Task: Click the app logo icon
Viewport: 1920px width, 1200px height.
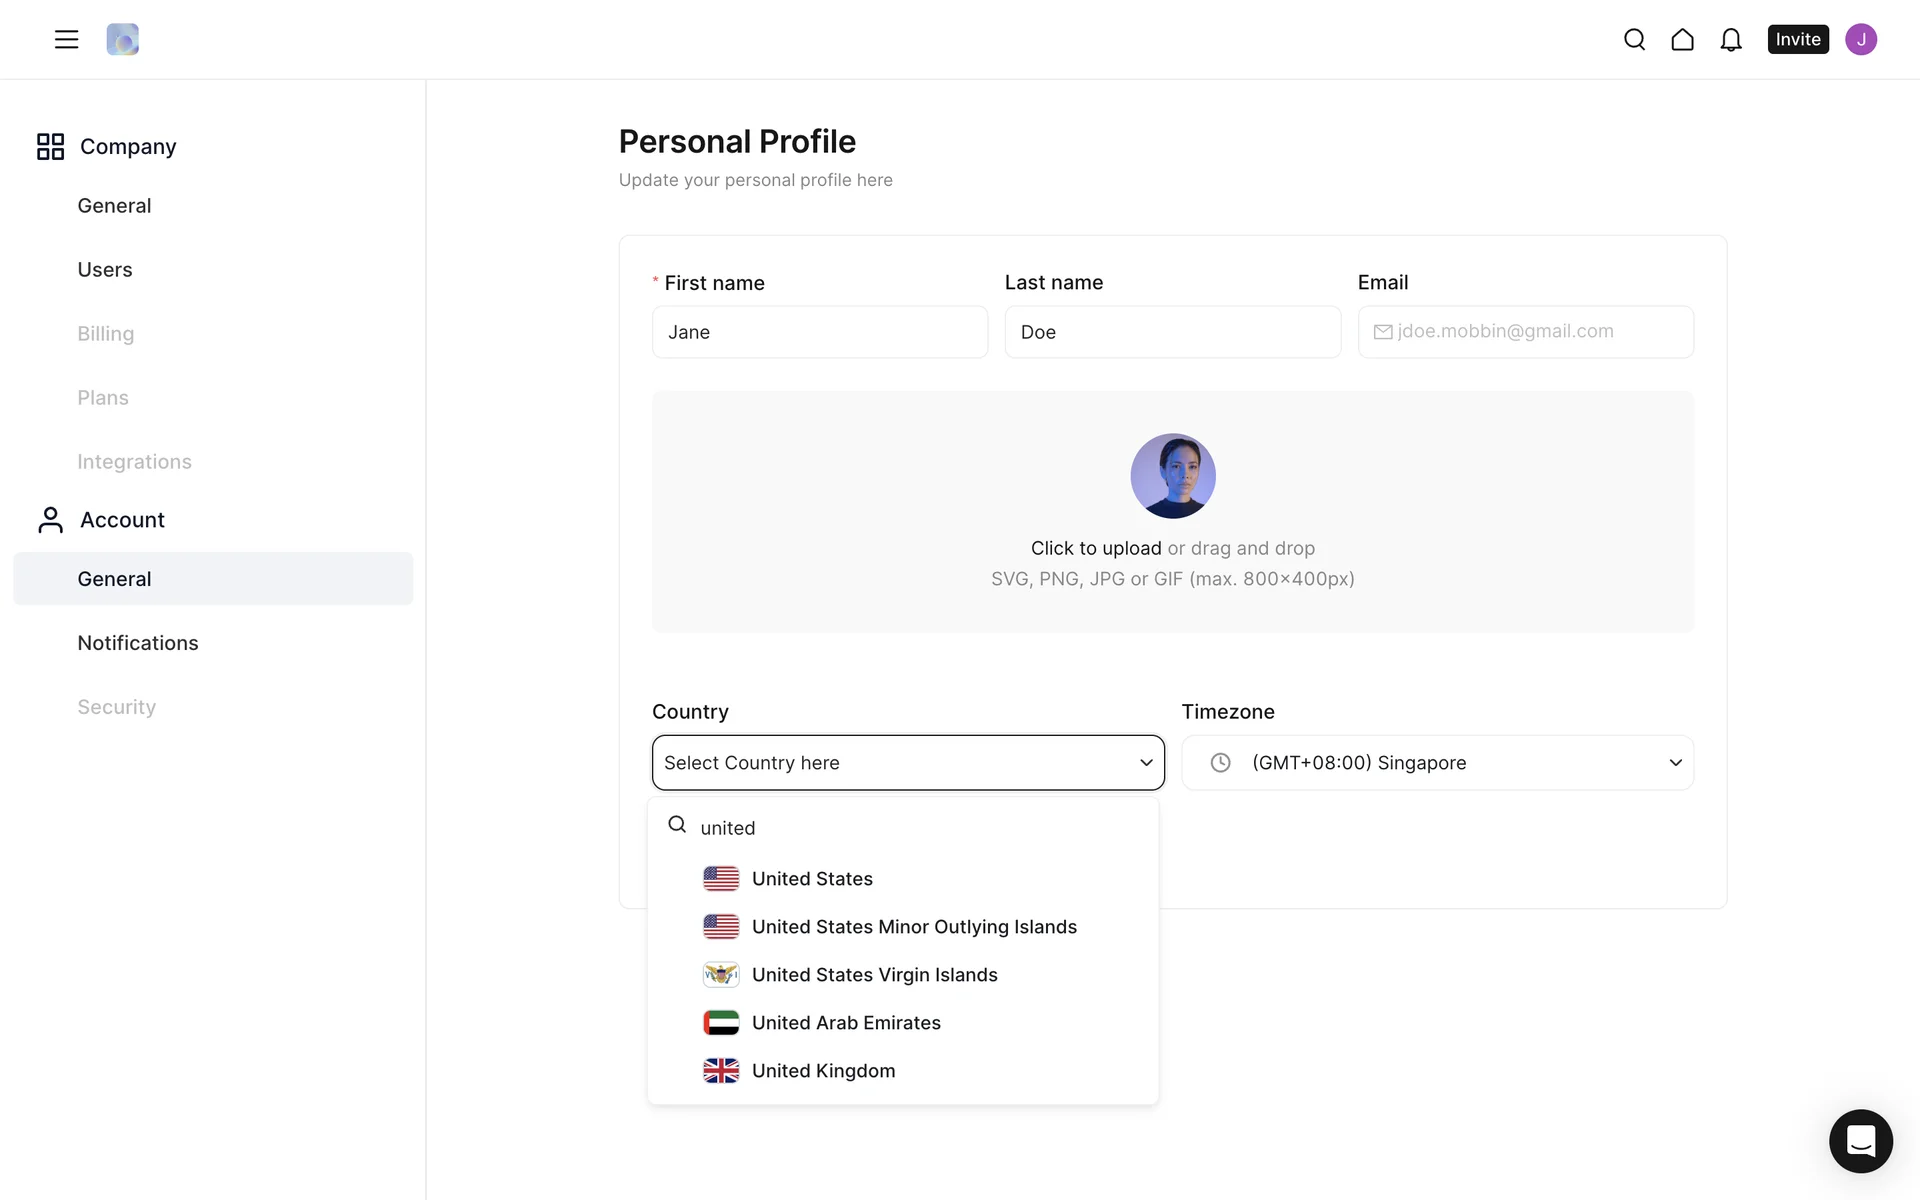Action: click(122, 39)
